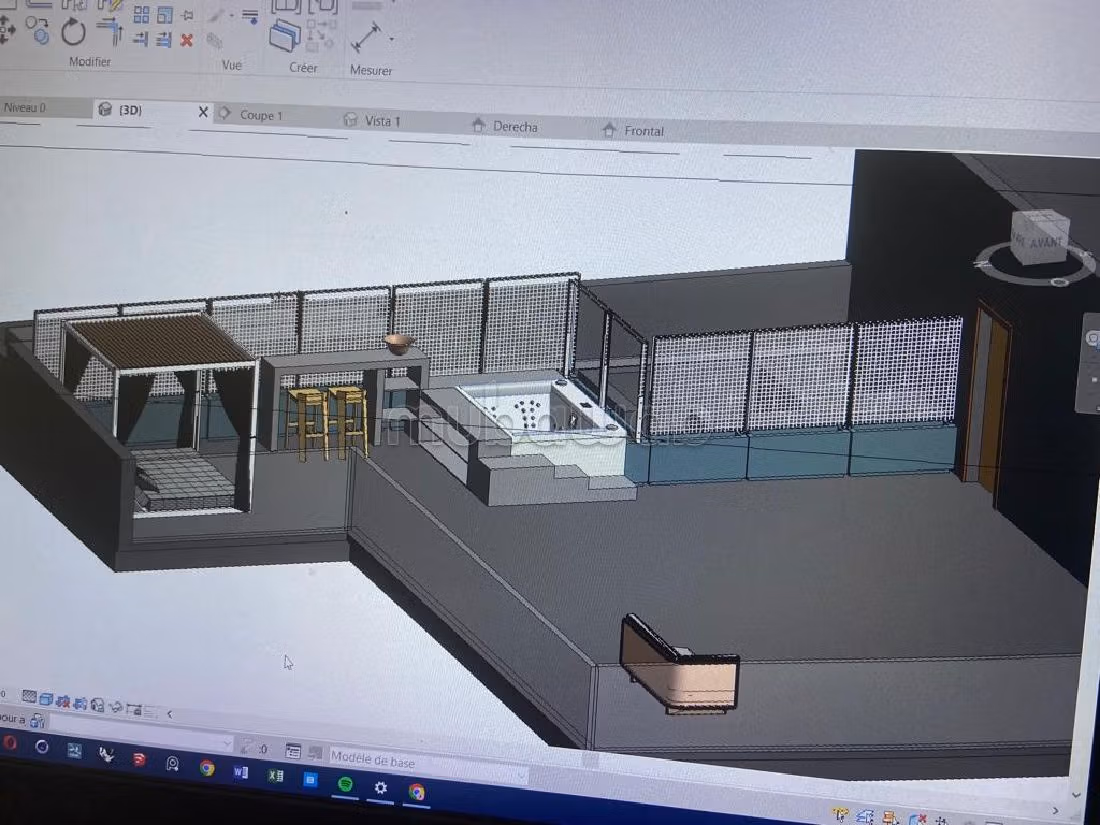Select the Rotate tool in Modifier panel
1100x825 pixels.
(x=73, y=32)
